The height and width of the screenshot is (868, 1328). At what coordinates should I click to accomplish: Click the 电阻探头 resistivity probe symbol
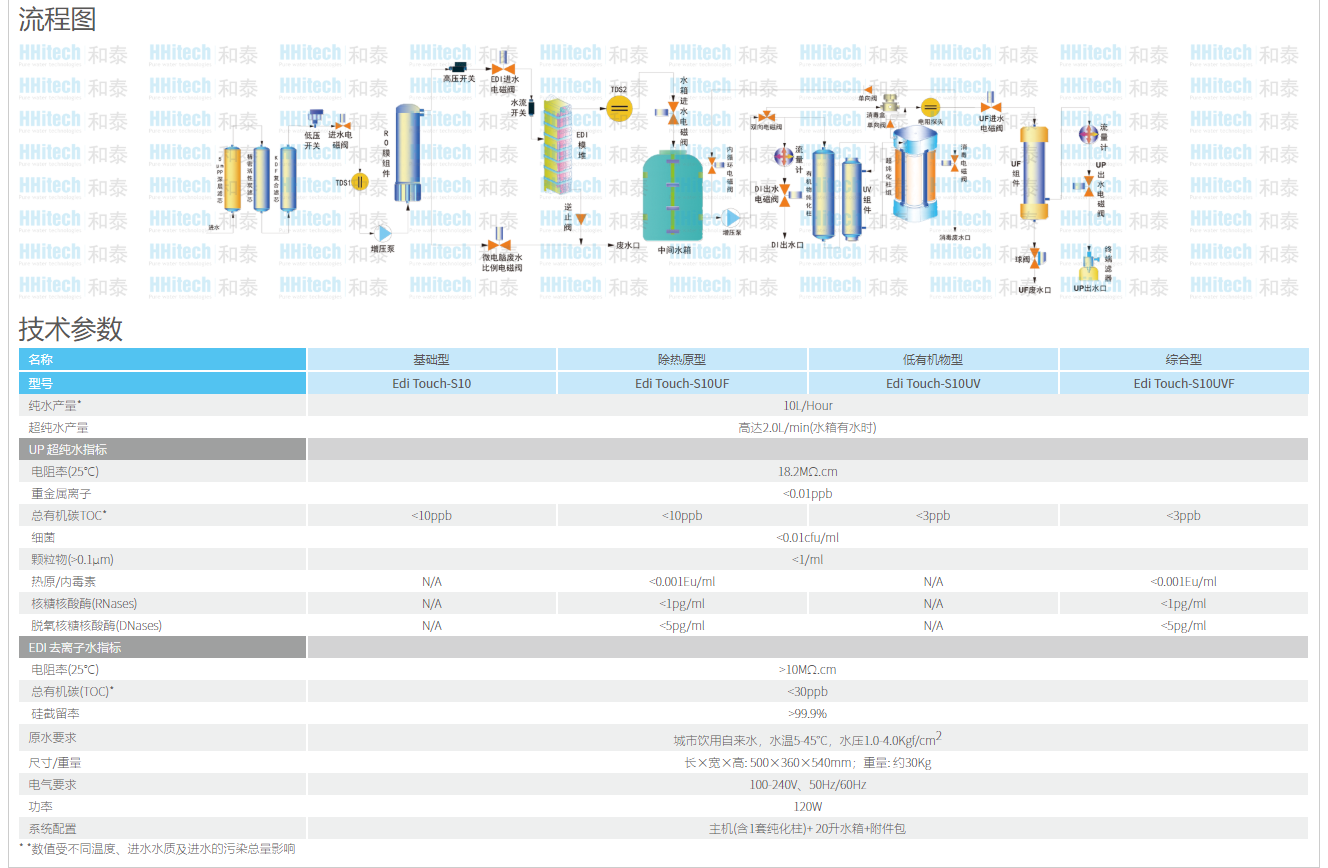(x=930, y=107)
